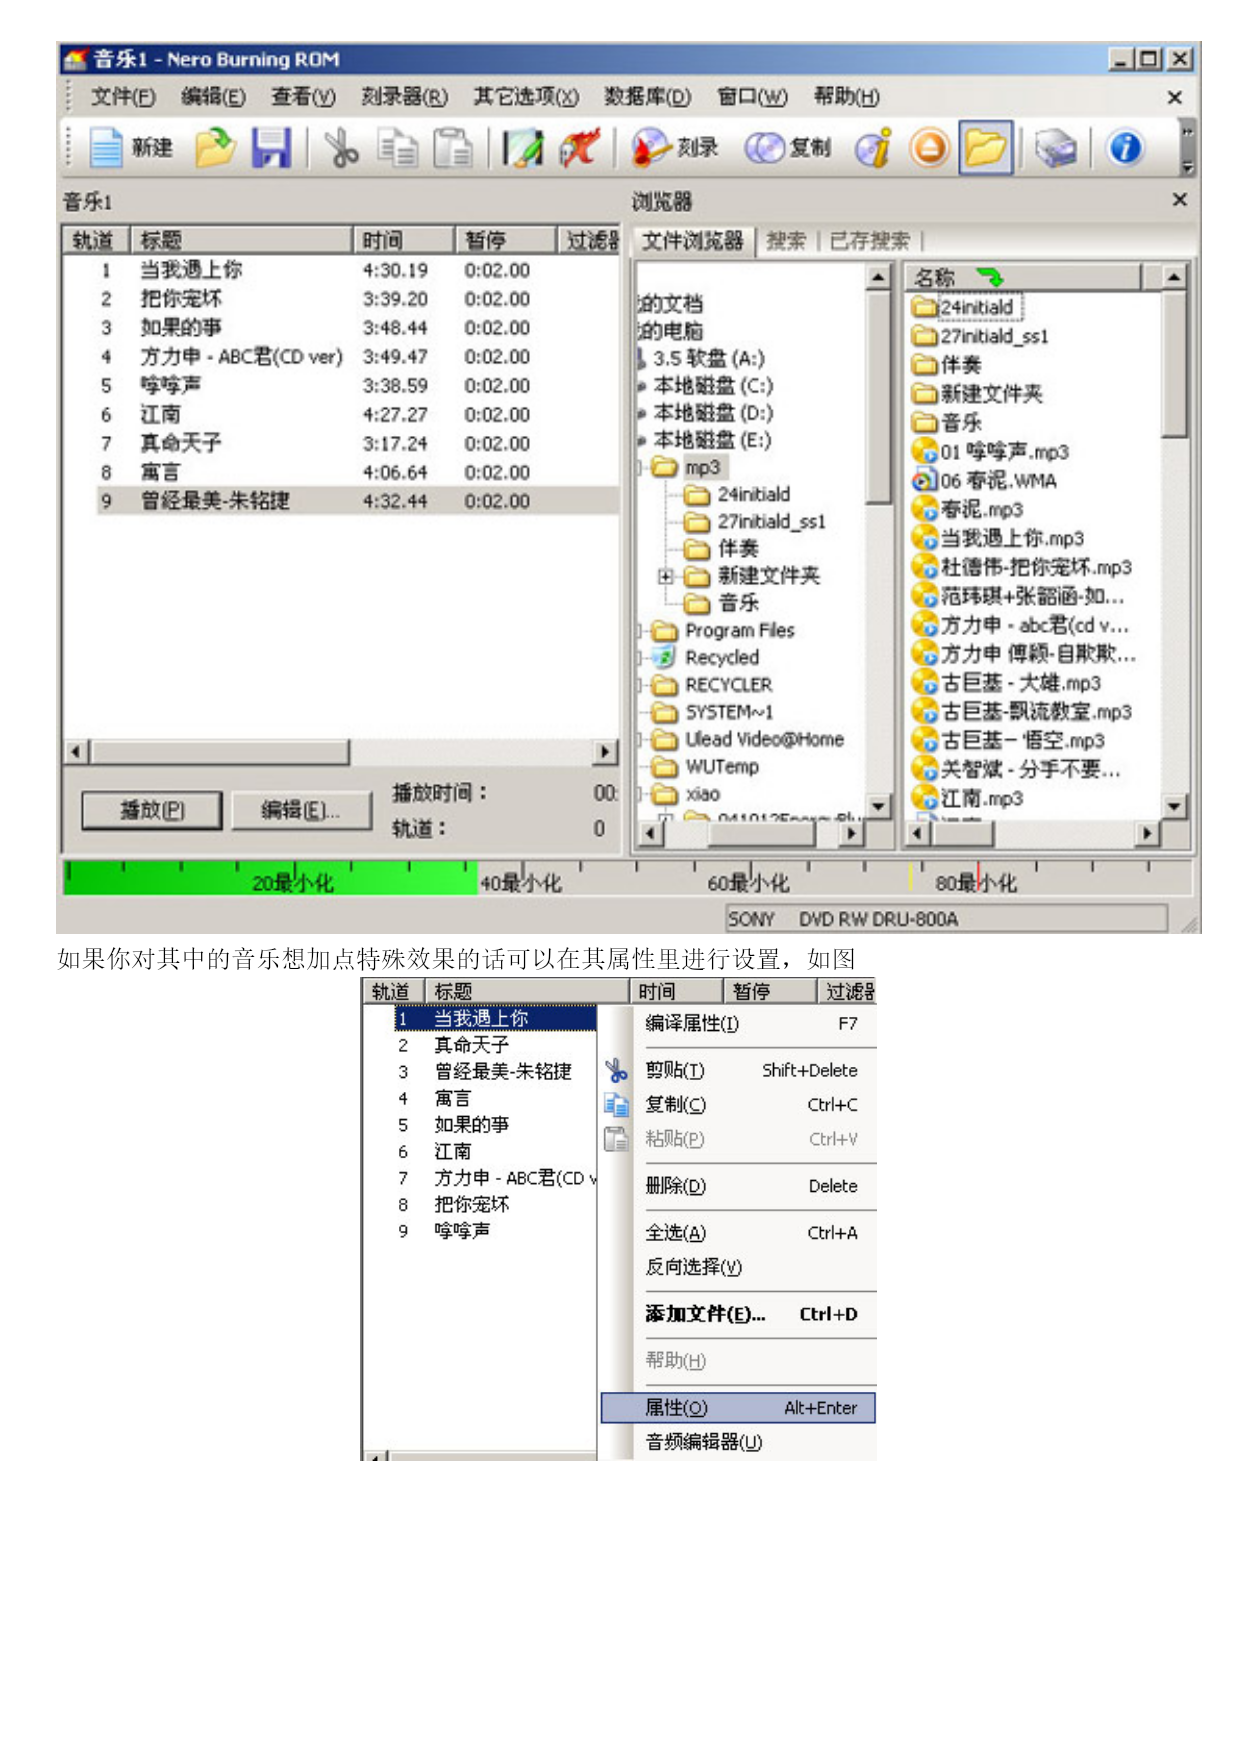The width and height of the screenshot is (1241, 1754).
Task: Click the Copy Disc 复制 toolbar button
Action: click(x=788, y=148)
